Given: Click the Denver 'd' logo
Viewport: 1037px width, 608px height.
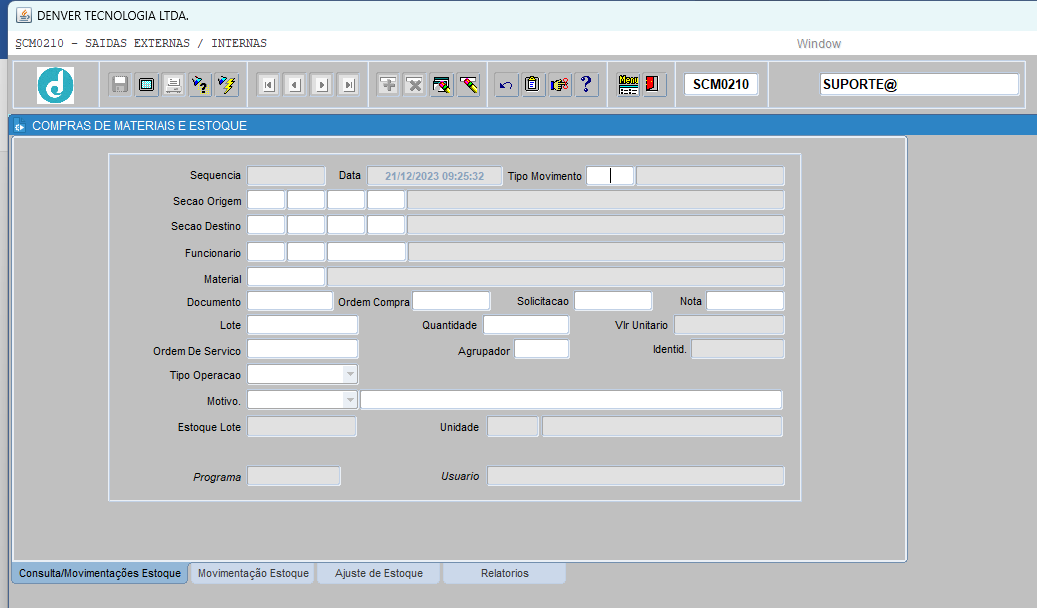Looking at the screenshot, I should click(56, 85).
